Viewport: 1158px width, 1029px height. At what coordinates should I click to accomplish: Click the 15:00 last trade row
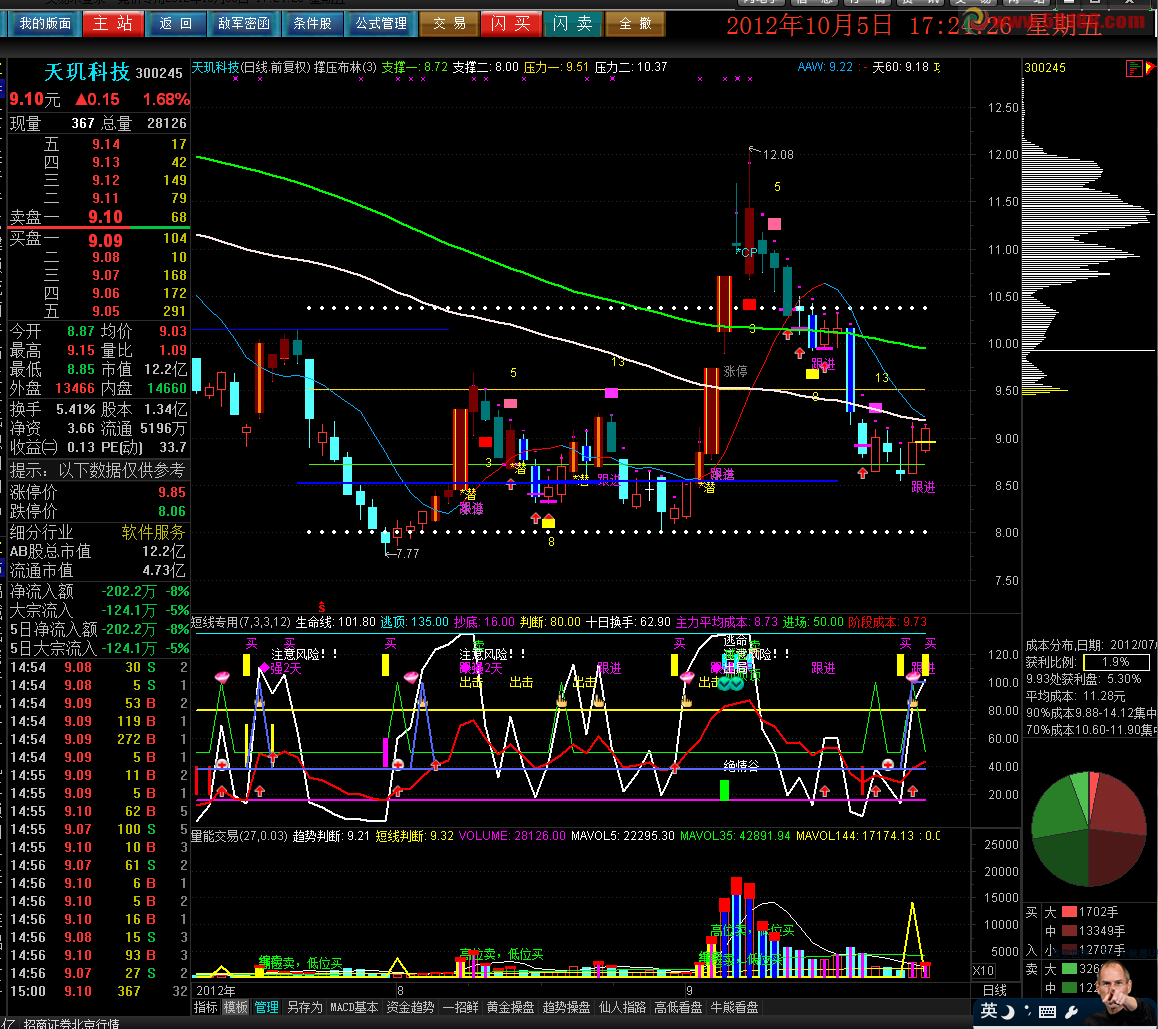97,991
